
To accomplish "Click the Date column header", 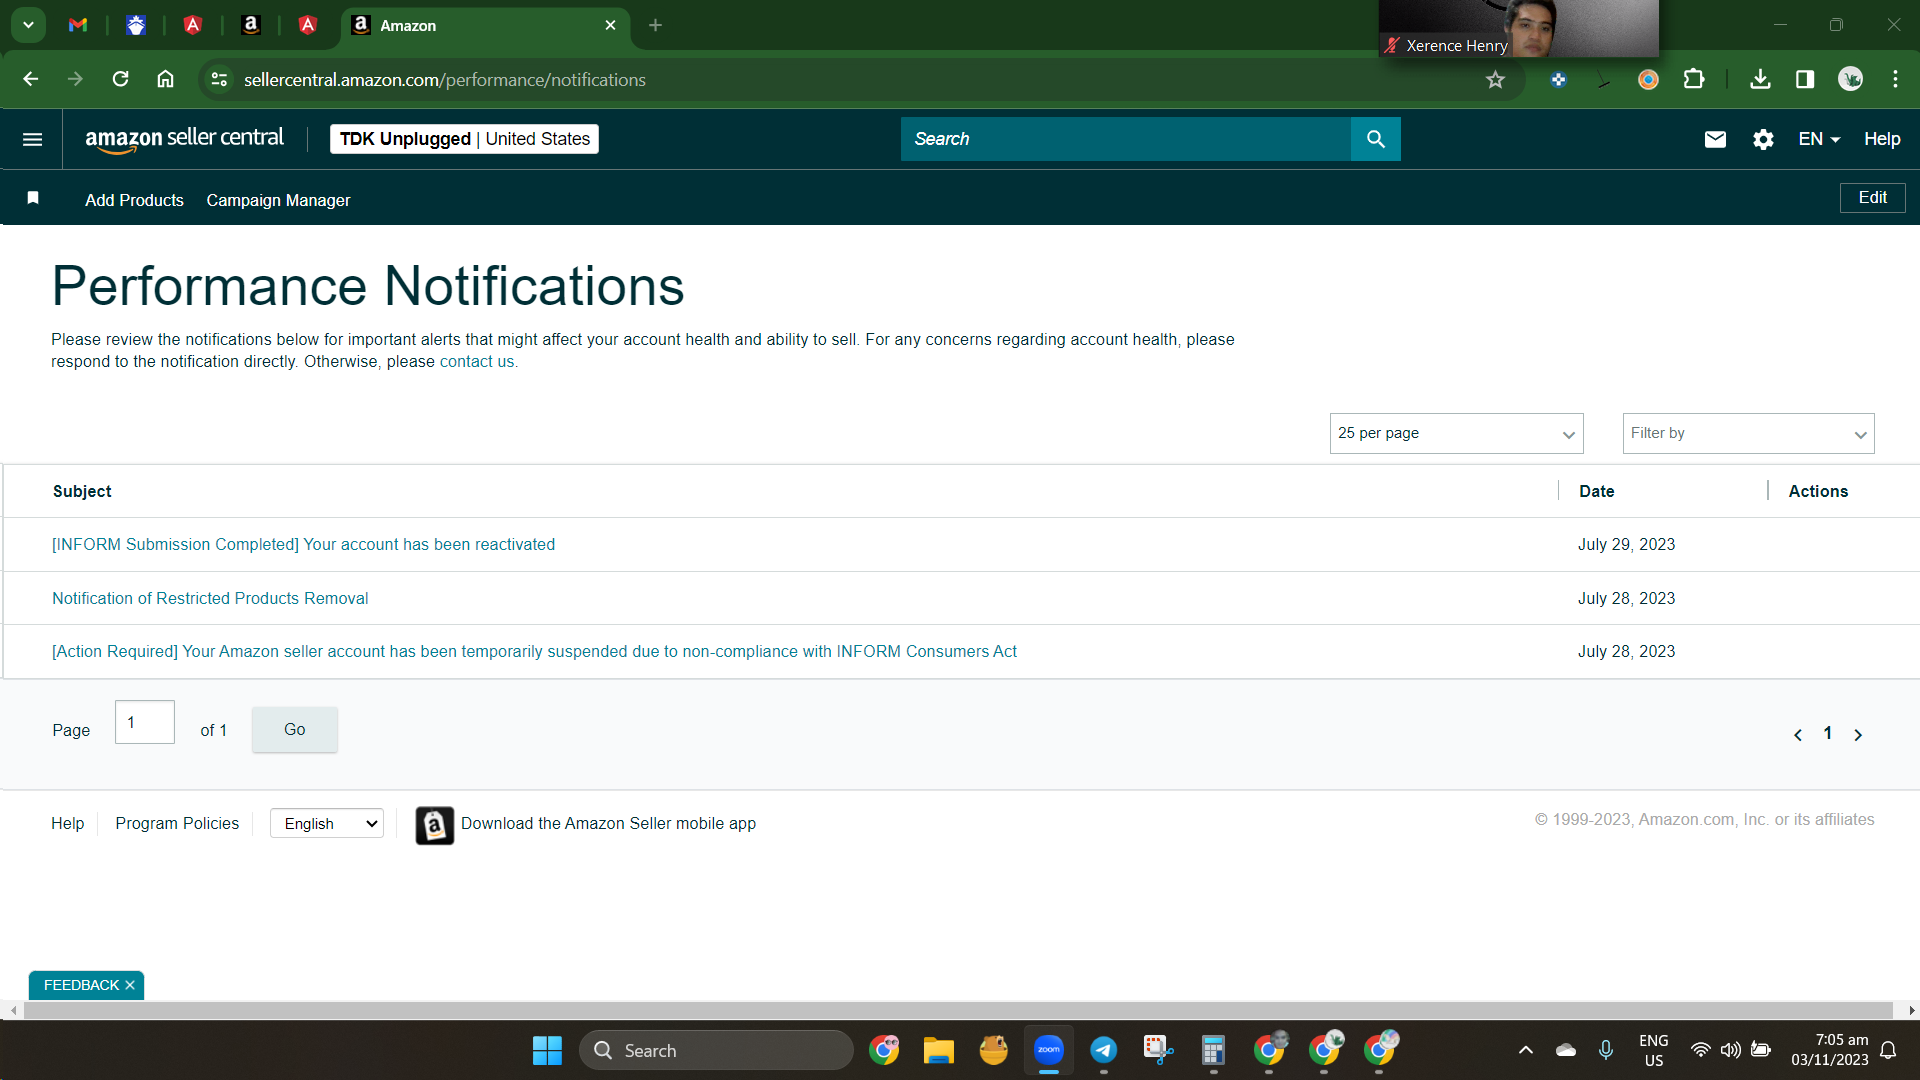I will pyautogui.click(x=1596, y=491).
